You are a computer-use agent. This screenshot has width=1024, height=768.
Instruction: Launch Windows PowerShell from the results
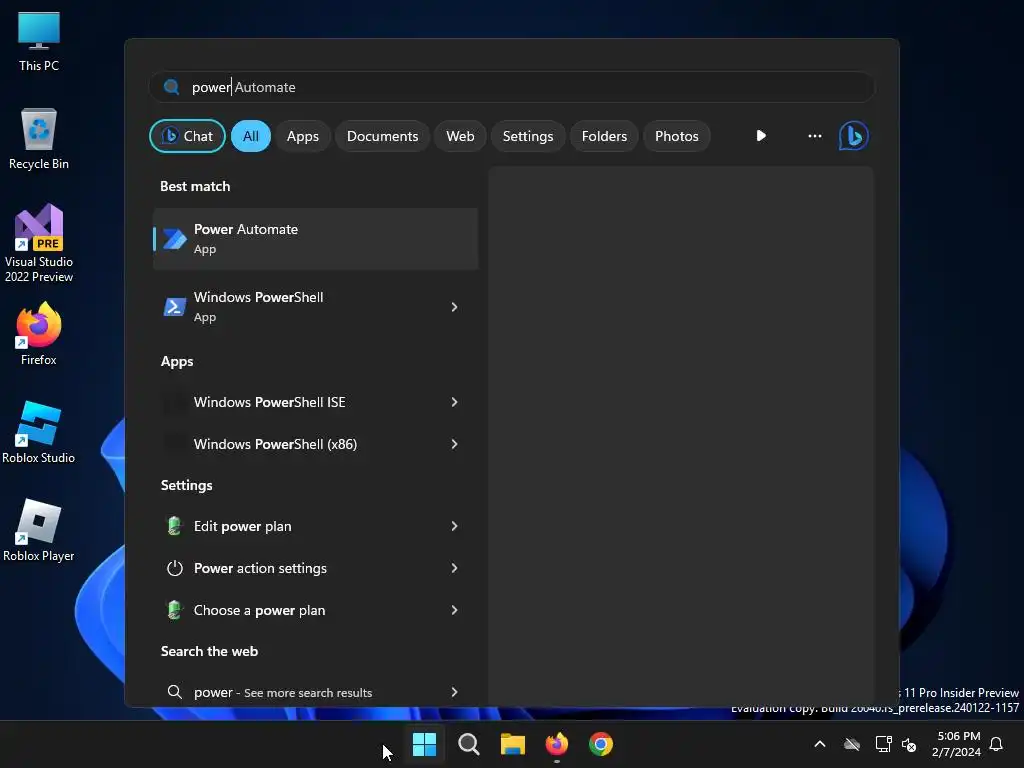tap(315, 307)
